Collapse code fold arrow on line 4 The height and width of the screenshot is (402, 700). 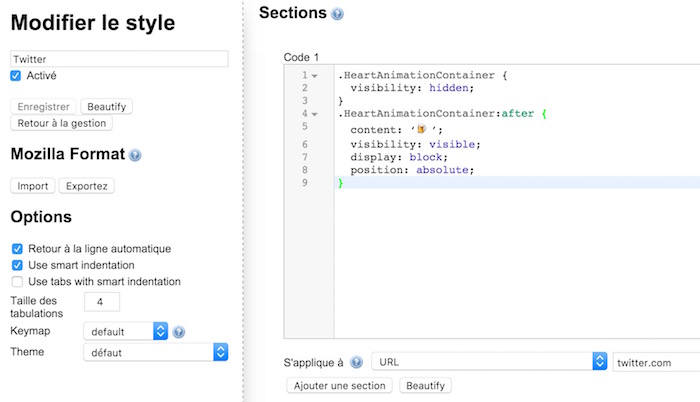coord(314,115)
